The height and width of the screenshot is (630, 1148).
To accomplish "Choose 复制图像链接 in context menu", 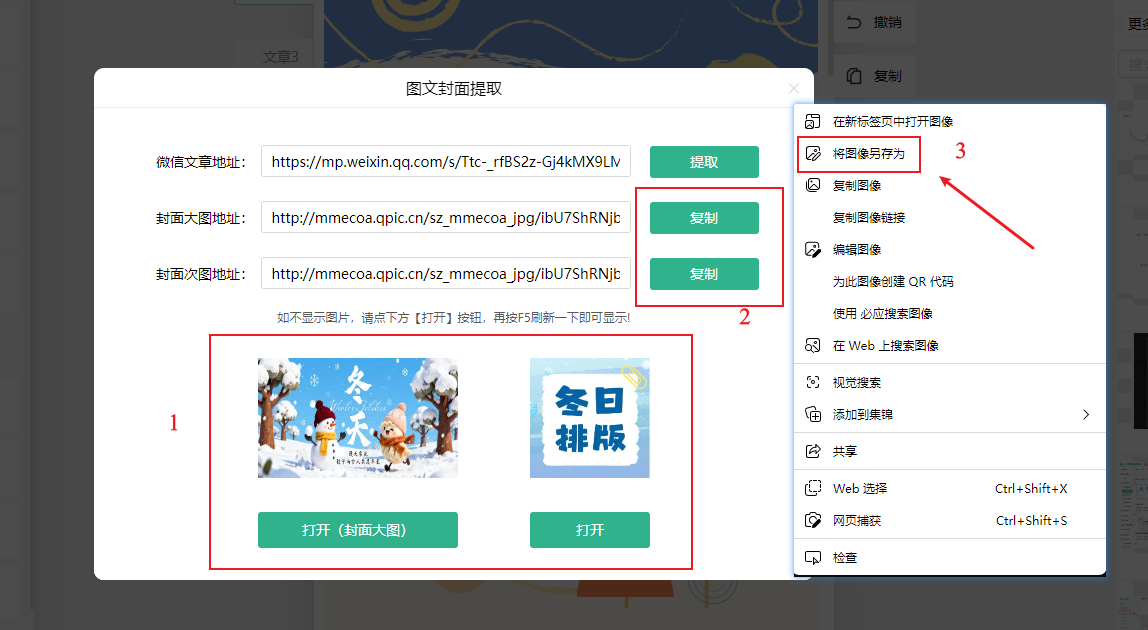I will tap(868, 217).
